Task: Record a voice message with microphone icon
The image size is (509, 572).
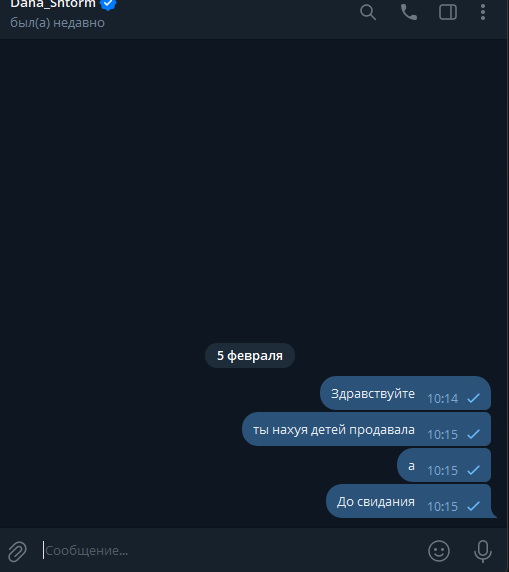Action: point(483,551)
